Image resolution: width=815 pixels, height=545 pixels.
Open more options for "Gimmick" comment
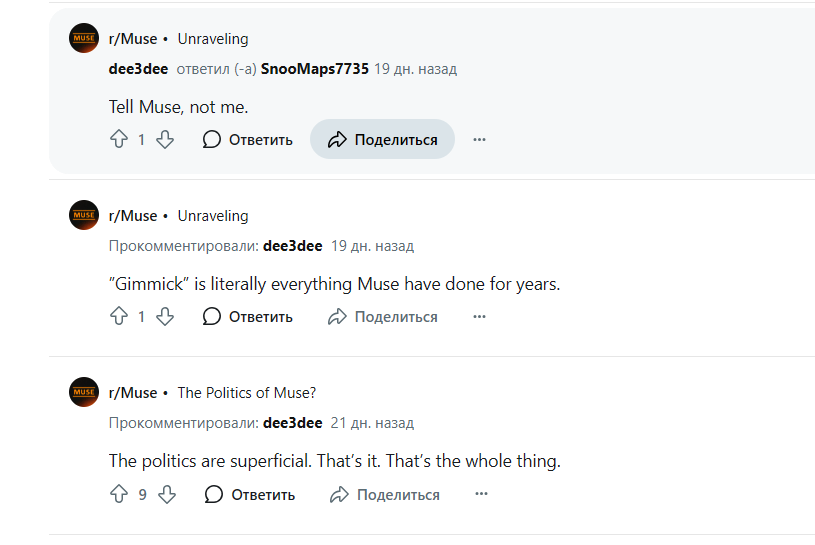479,317
